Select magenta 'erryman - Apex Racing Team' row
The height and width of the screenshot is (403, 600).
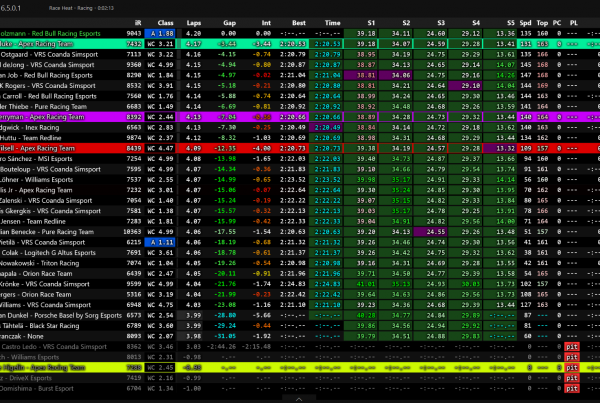[x=300, y=117]
